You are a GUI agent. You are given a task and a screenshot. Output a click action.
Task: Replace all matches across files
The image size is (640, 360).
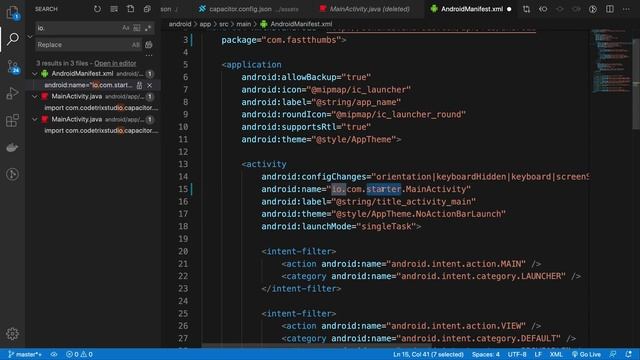pyautogui.click(x=149, y=45)
